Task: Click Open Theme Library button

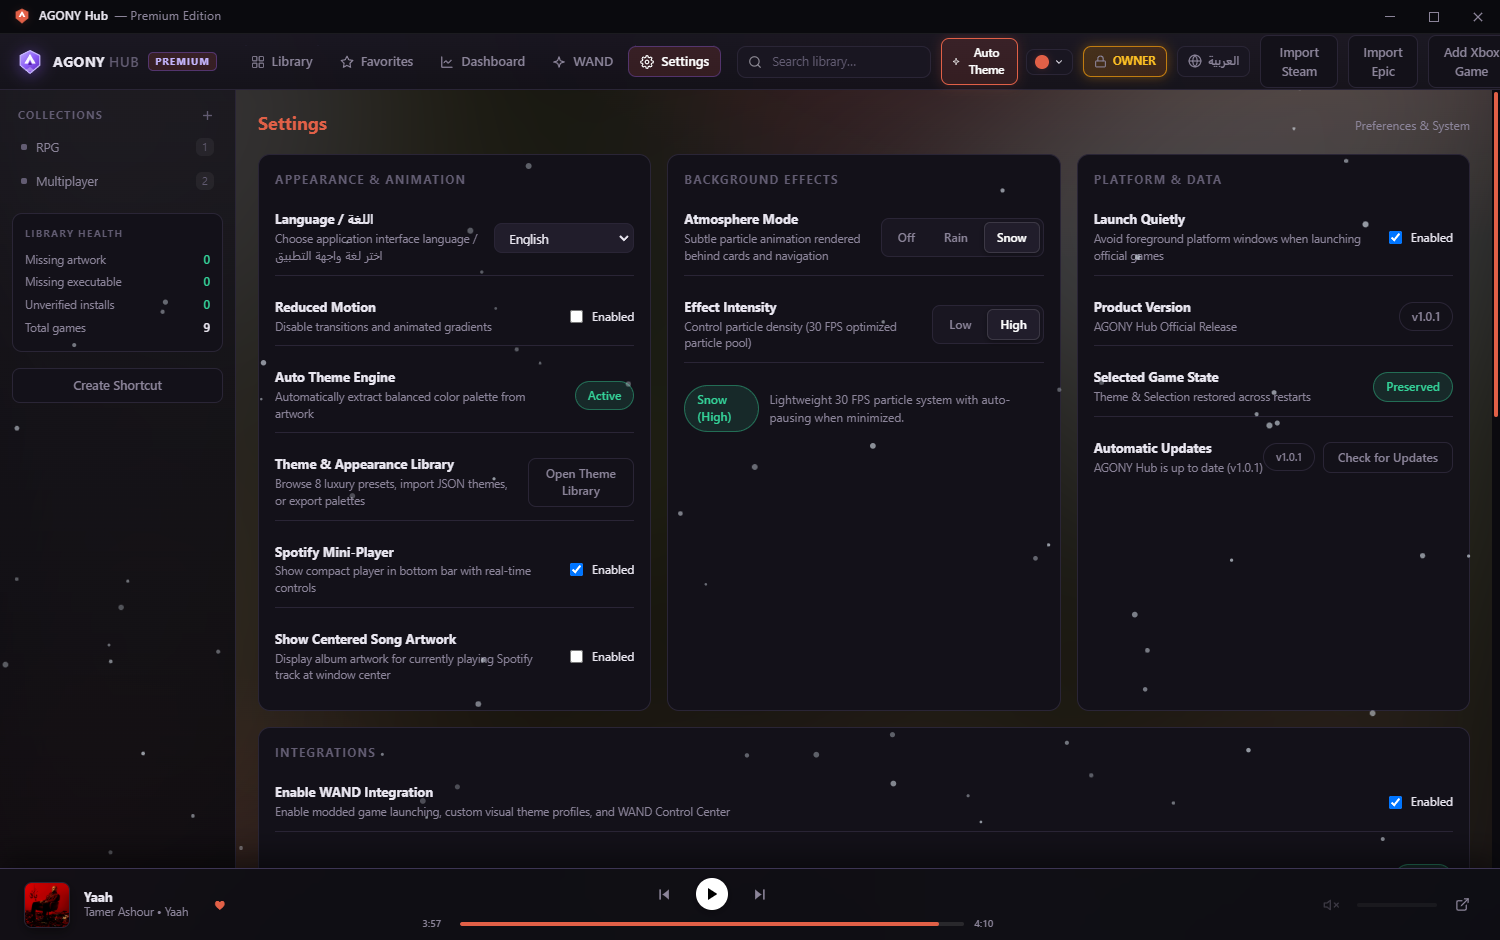Action: coord(581,482)
